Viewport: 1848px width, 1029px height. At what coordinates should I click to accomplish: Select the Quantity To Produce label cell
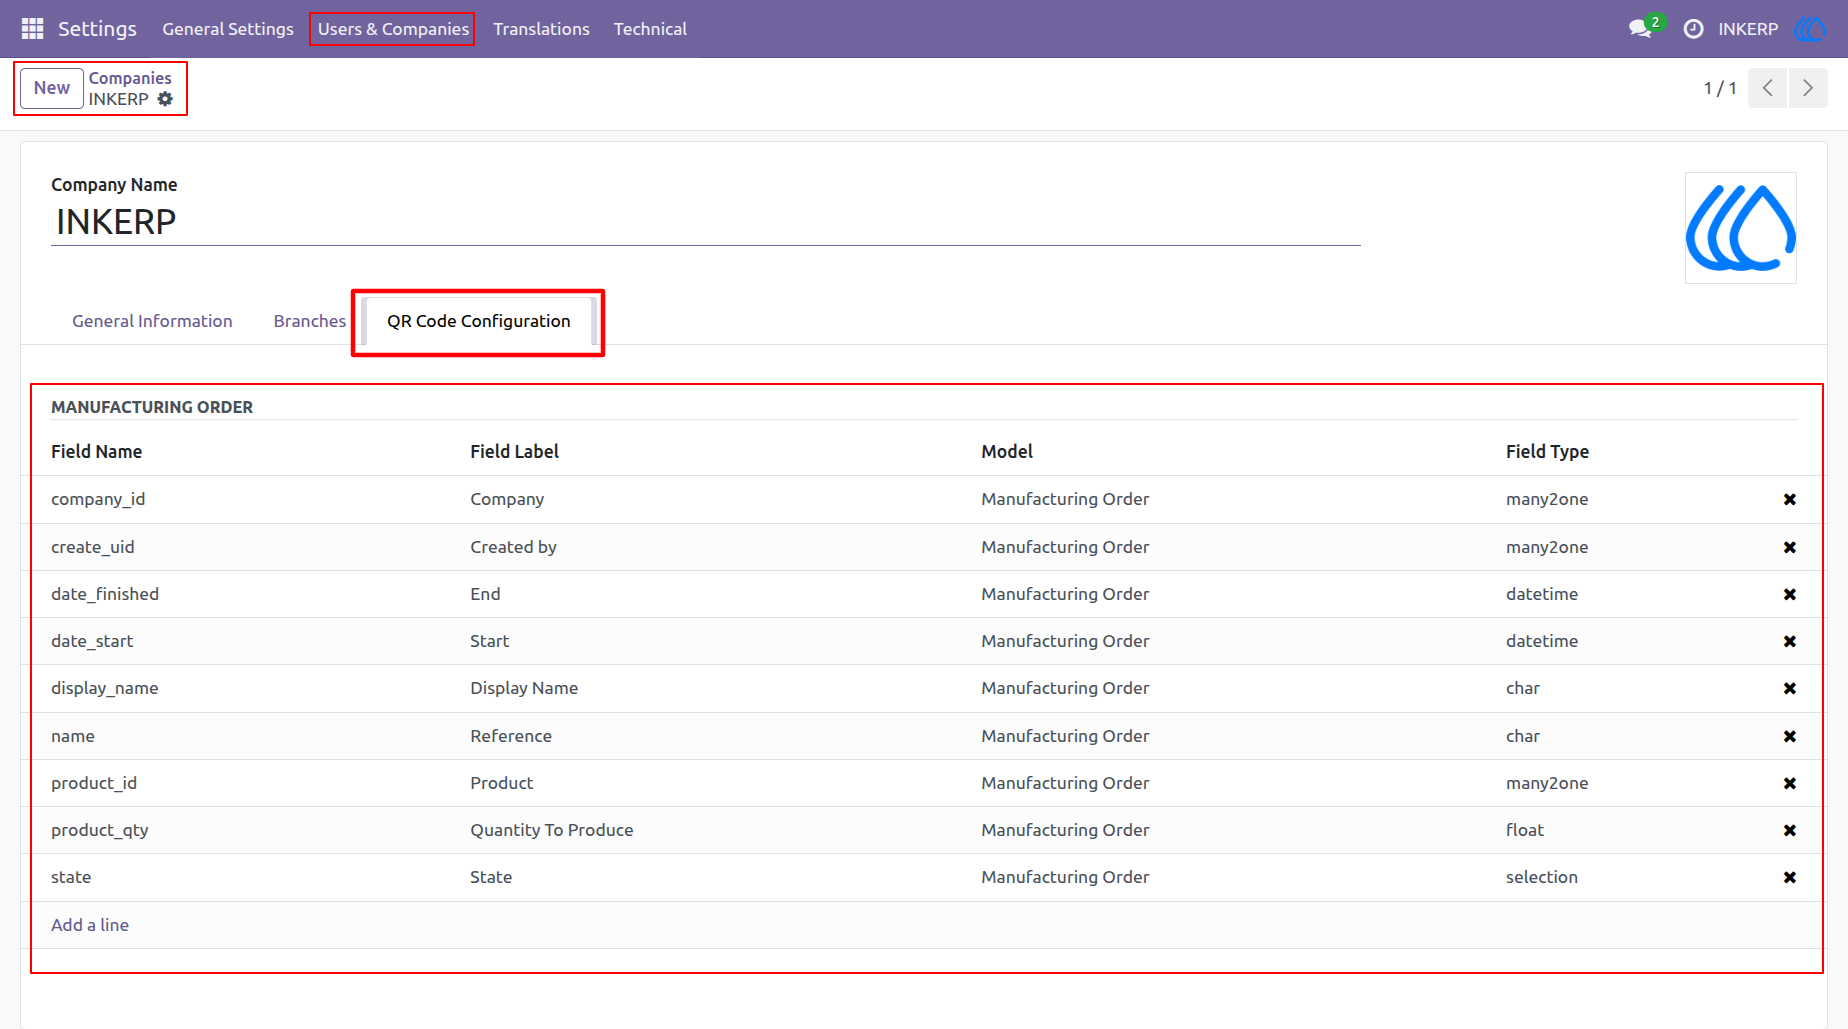click(x=552, y=830)
